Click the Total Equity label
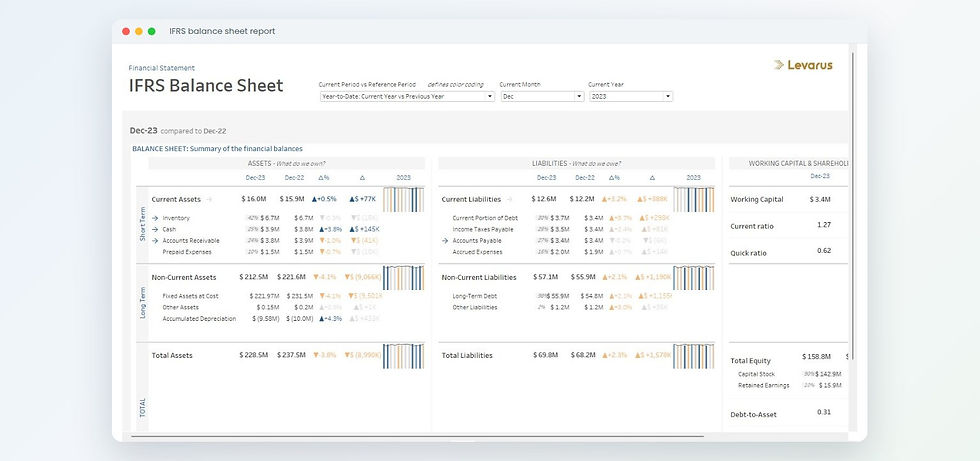 751,361
